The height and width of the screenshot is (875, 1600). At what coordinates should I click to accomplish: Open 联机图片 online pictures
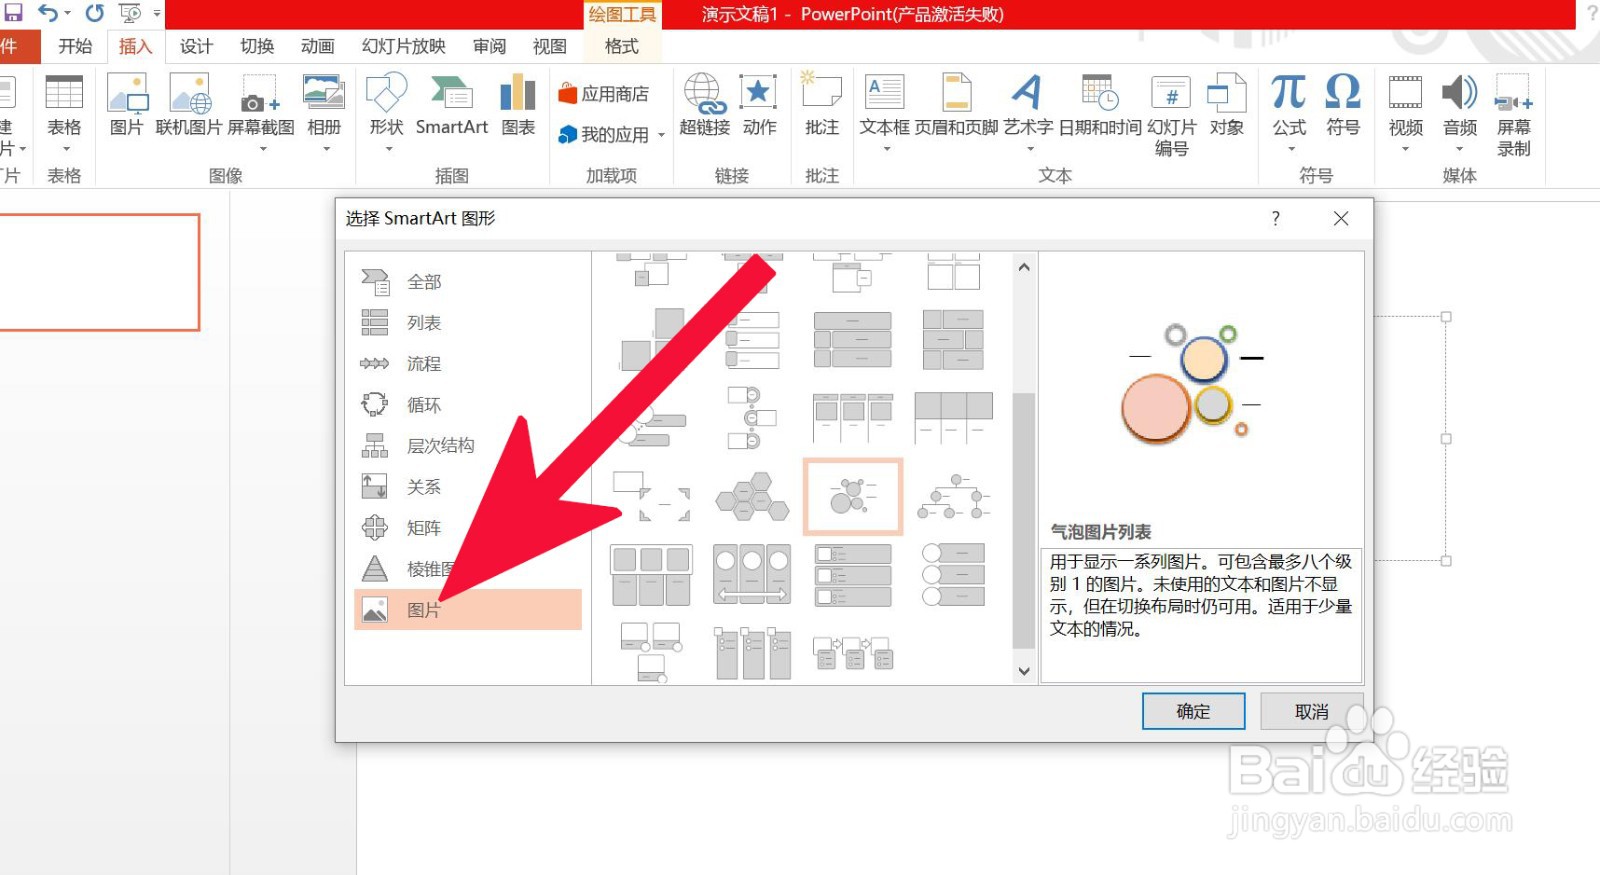pos(189,105)
